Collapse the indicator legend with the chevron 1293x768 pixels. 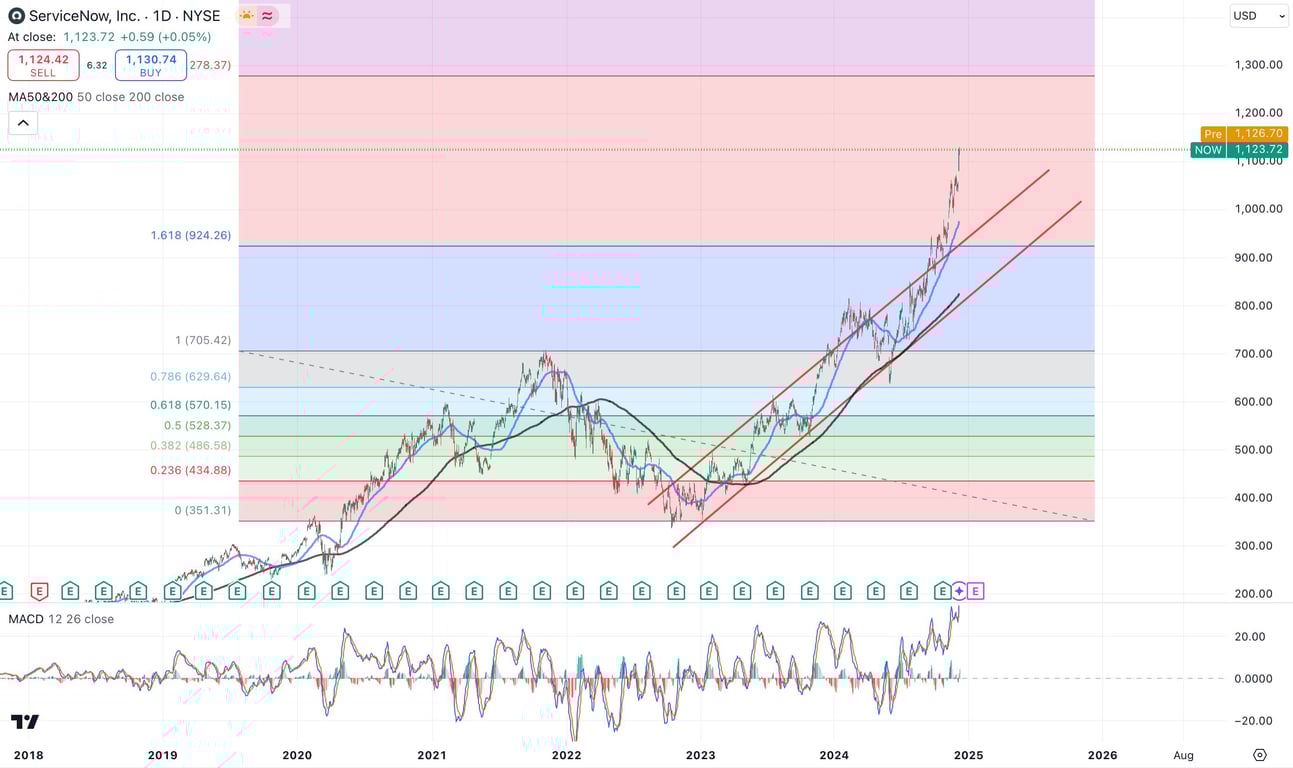[23, 123]
